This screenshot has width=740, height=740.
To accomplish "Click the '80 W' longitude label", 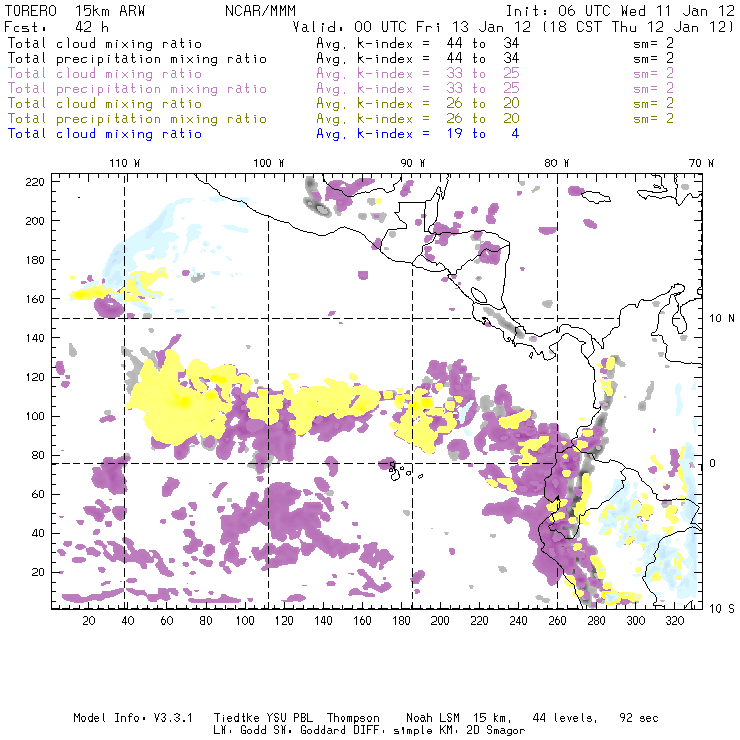I will click(x=557, y=163).
